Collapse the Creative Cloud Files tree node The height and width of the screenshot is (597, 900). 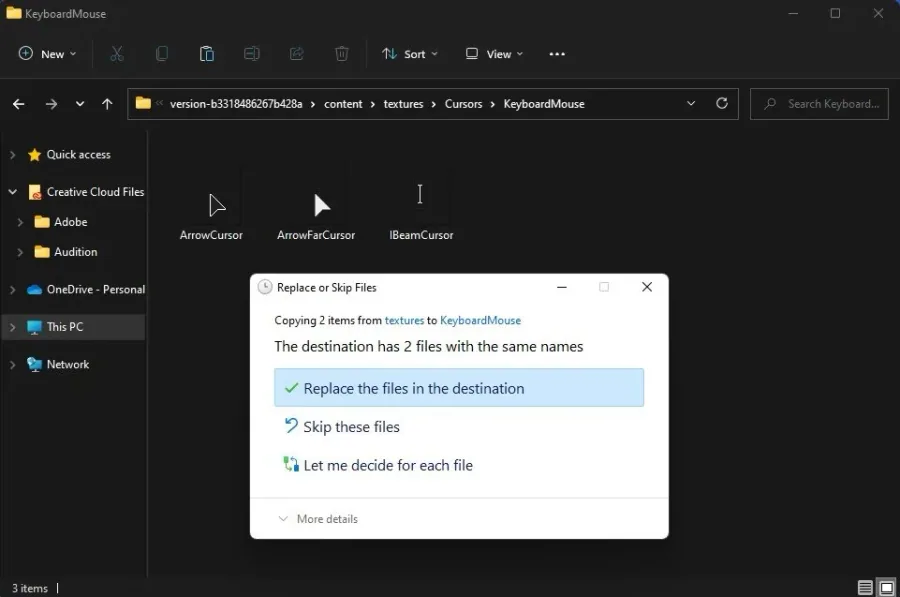click(13, 192)
